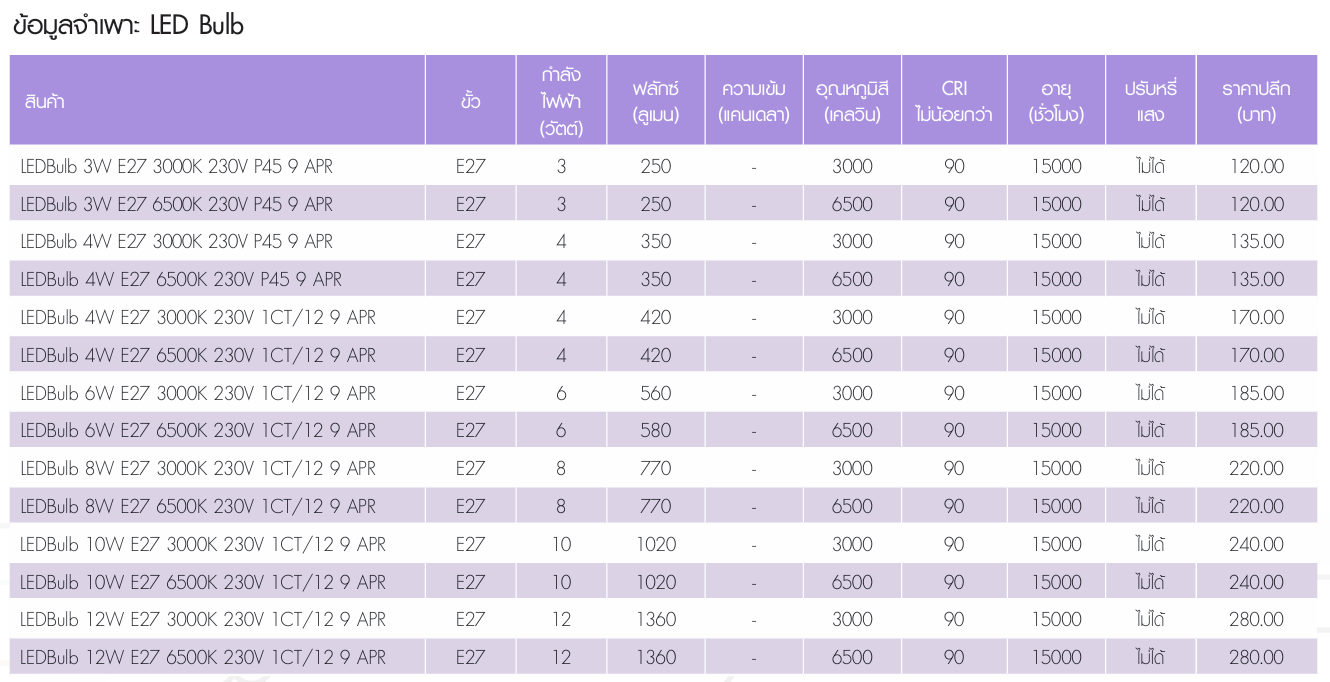
Task: Select LEDBulb 10W E27 3000K product name
Action: (x=203, y=545)
